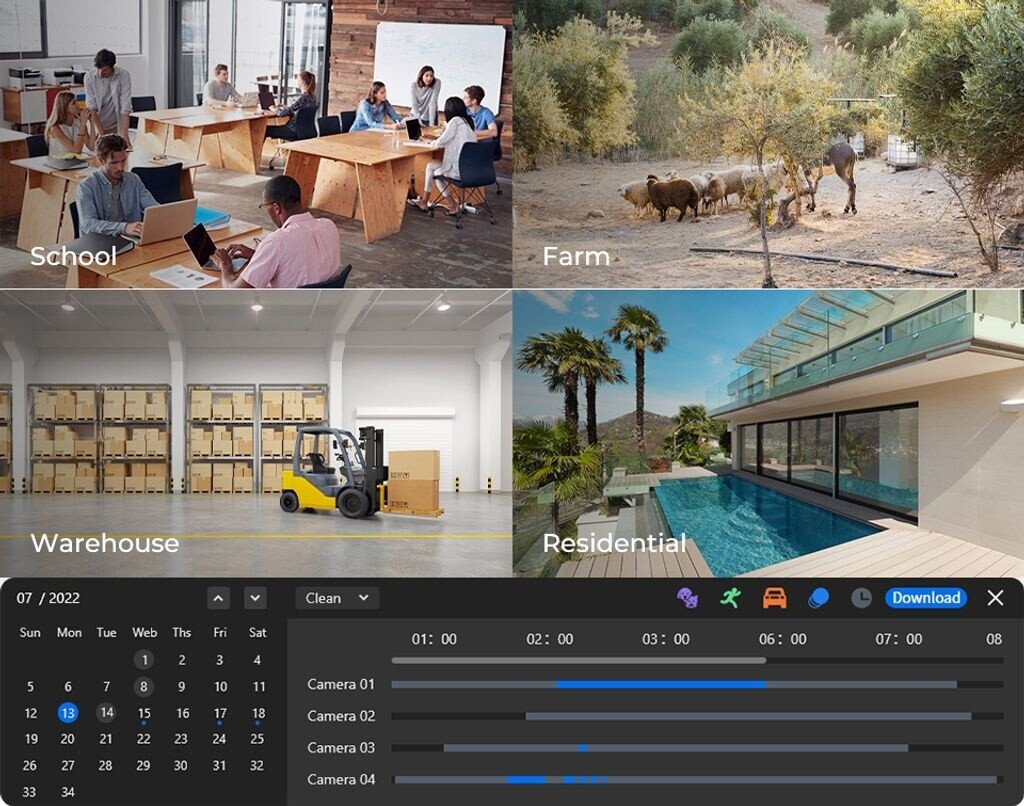Click the blue stacked discs icon
Screen dimensions: 1024x806
(818, 598)
